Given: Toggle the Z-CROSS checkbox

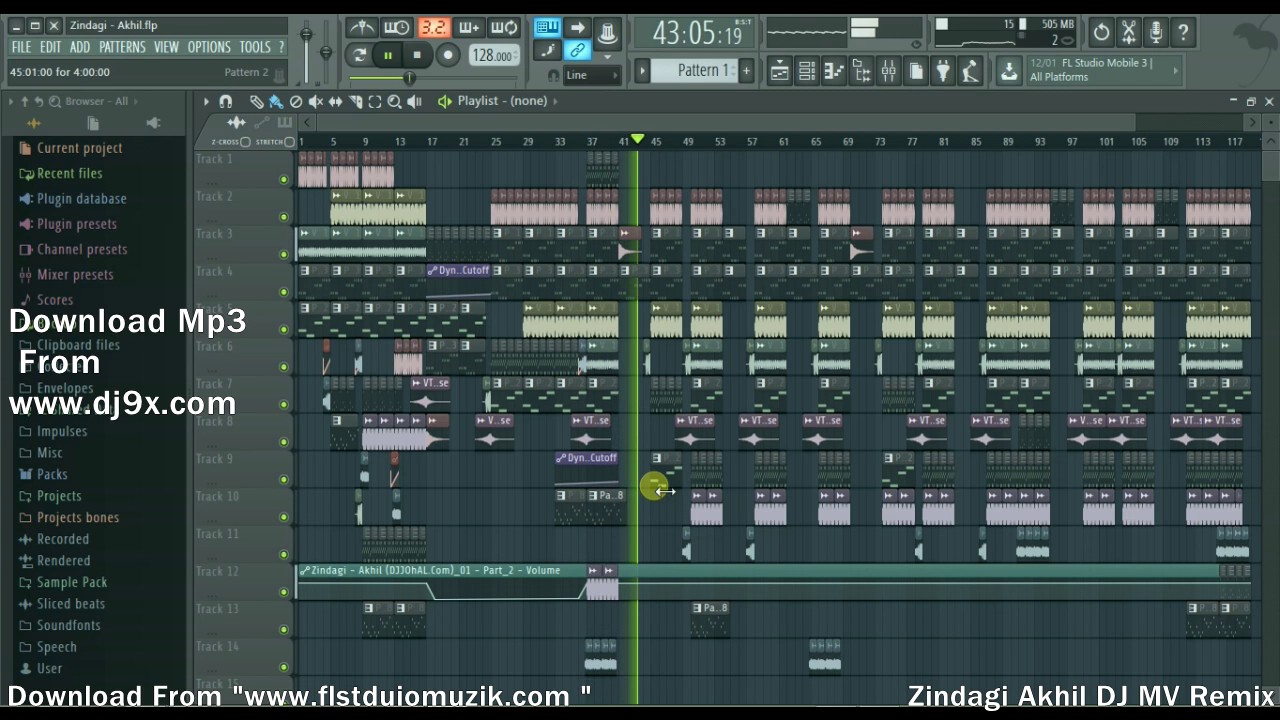Looking at the screenshot, I should coord(246,142).
